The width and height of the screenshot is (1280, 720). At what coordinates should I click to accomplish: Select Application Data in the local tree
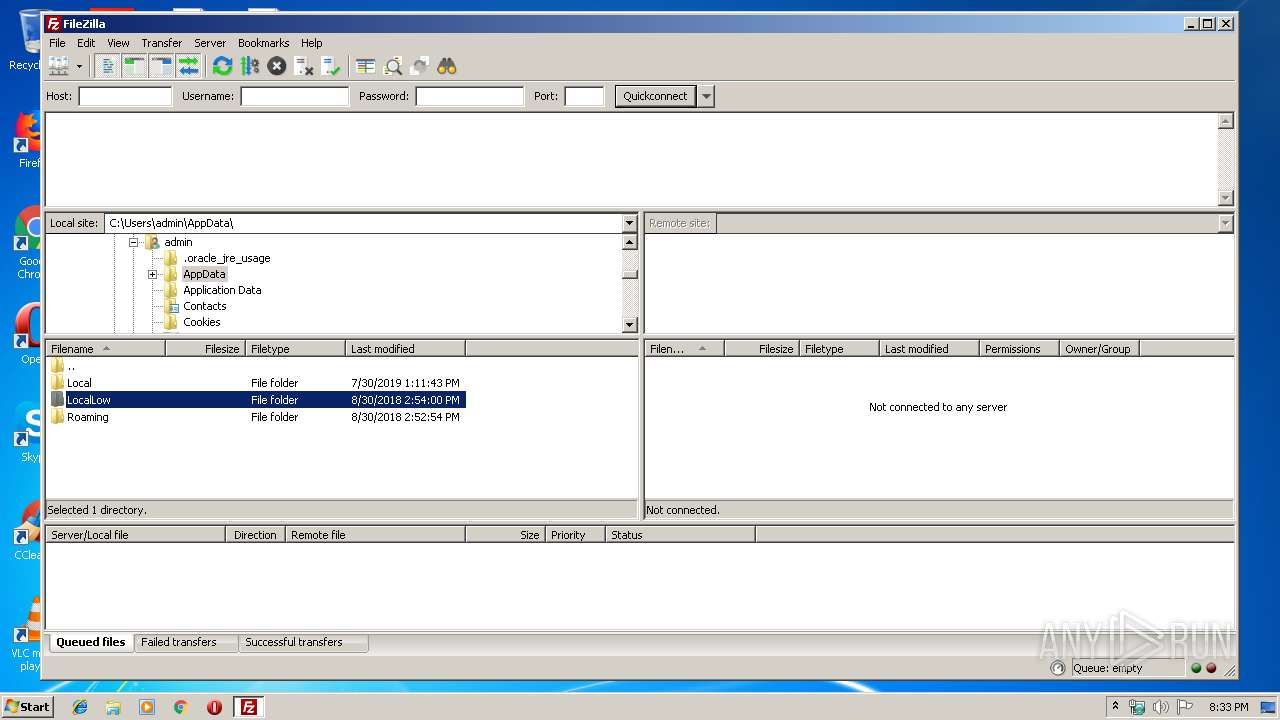tap(222, 290)
